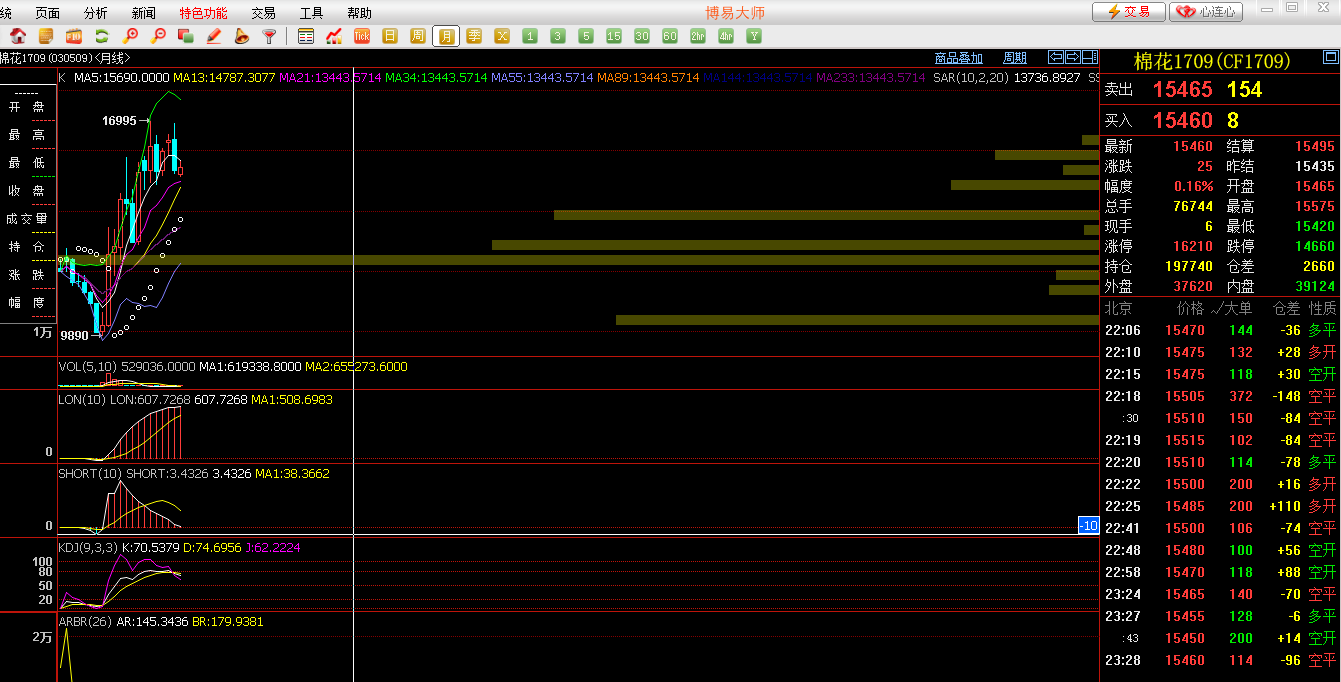Open the 特色功能 menu
The width and height of the screenshot is (1341, 682).
pyautogui.click(x=204, y=13)
